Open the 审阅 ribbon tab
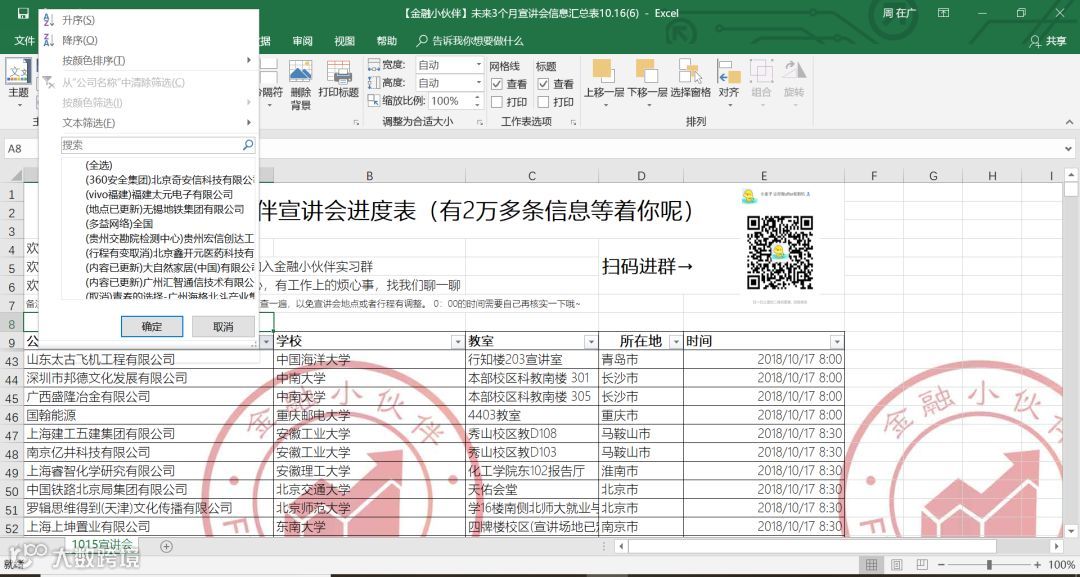The image size is (1080, 577). (302, 41)
